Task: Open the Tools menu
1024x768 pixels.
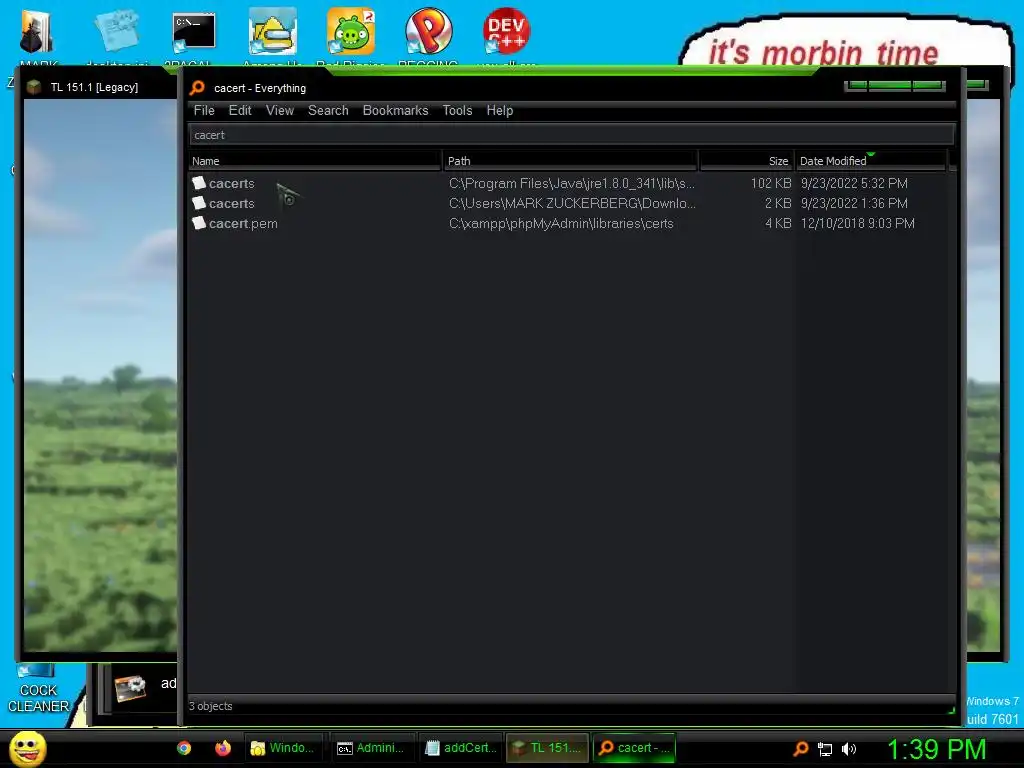Action: tap(457, 110)
